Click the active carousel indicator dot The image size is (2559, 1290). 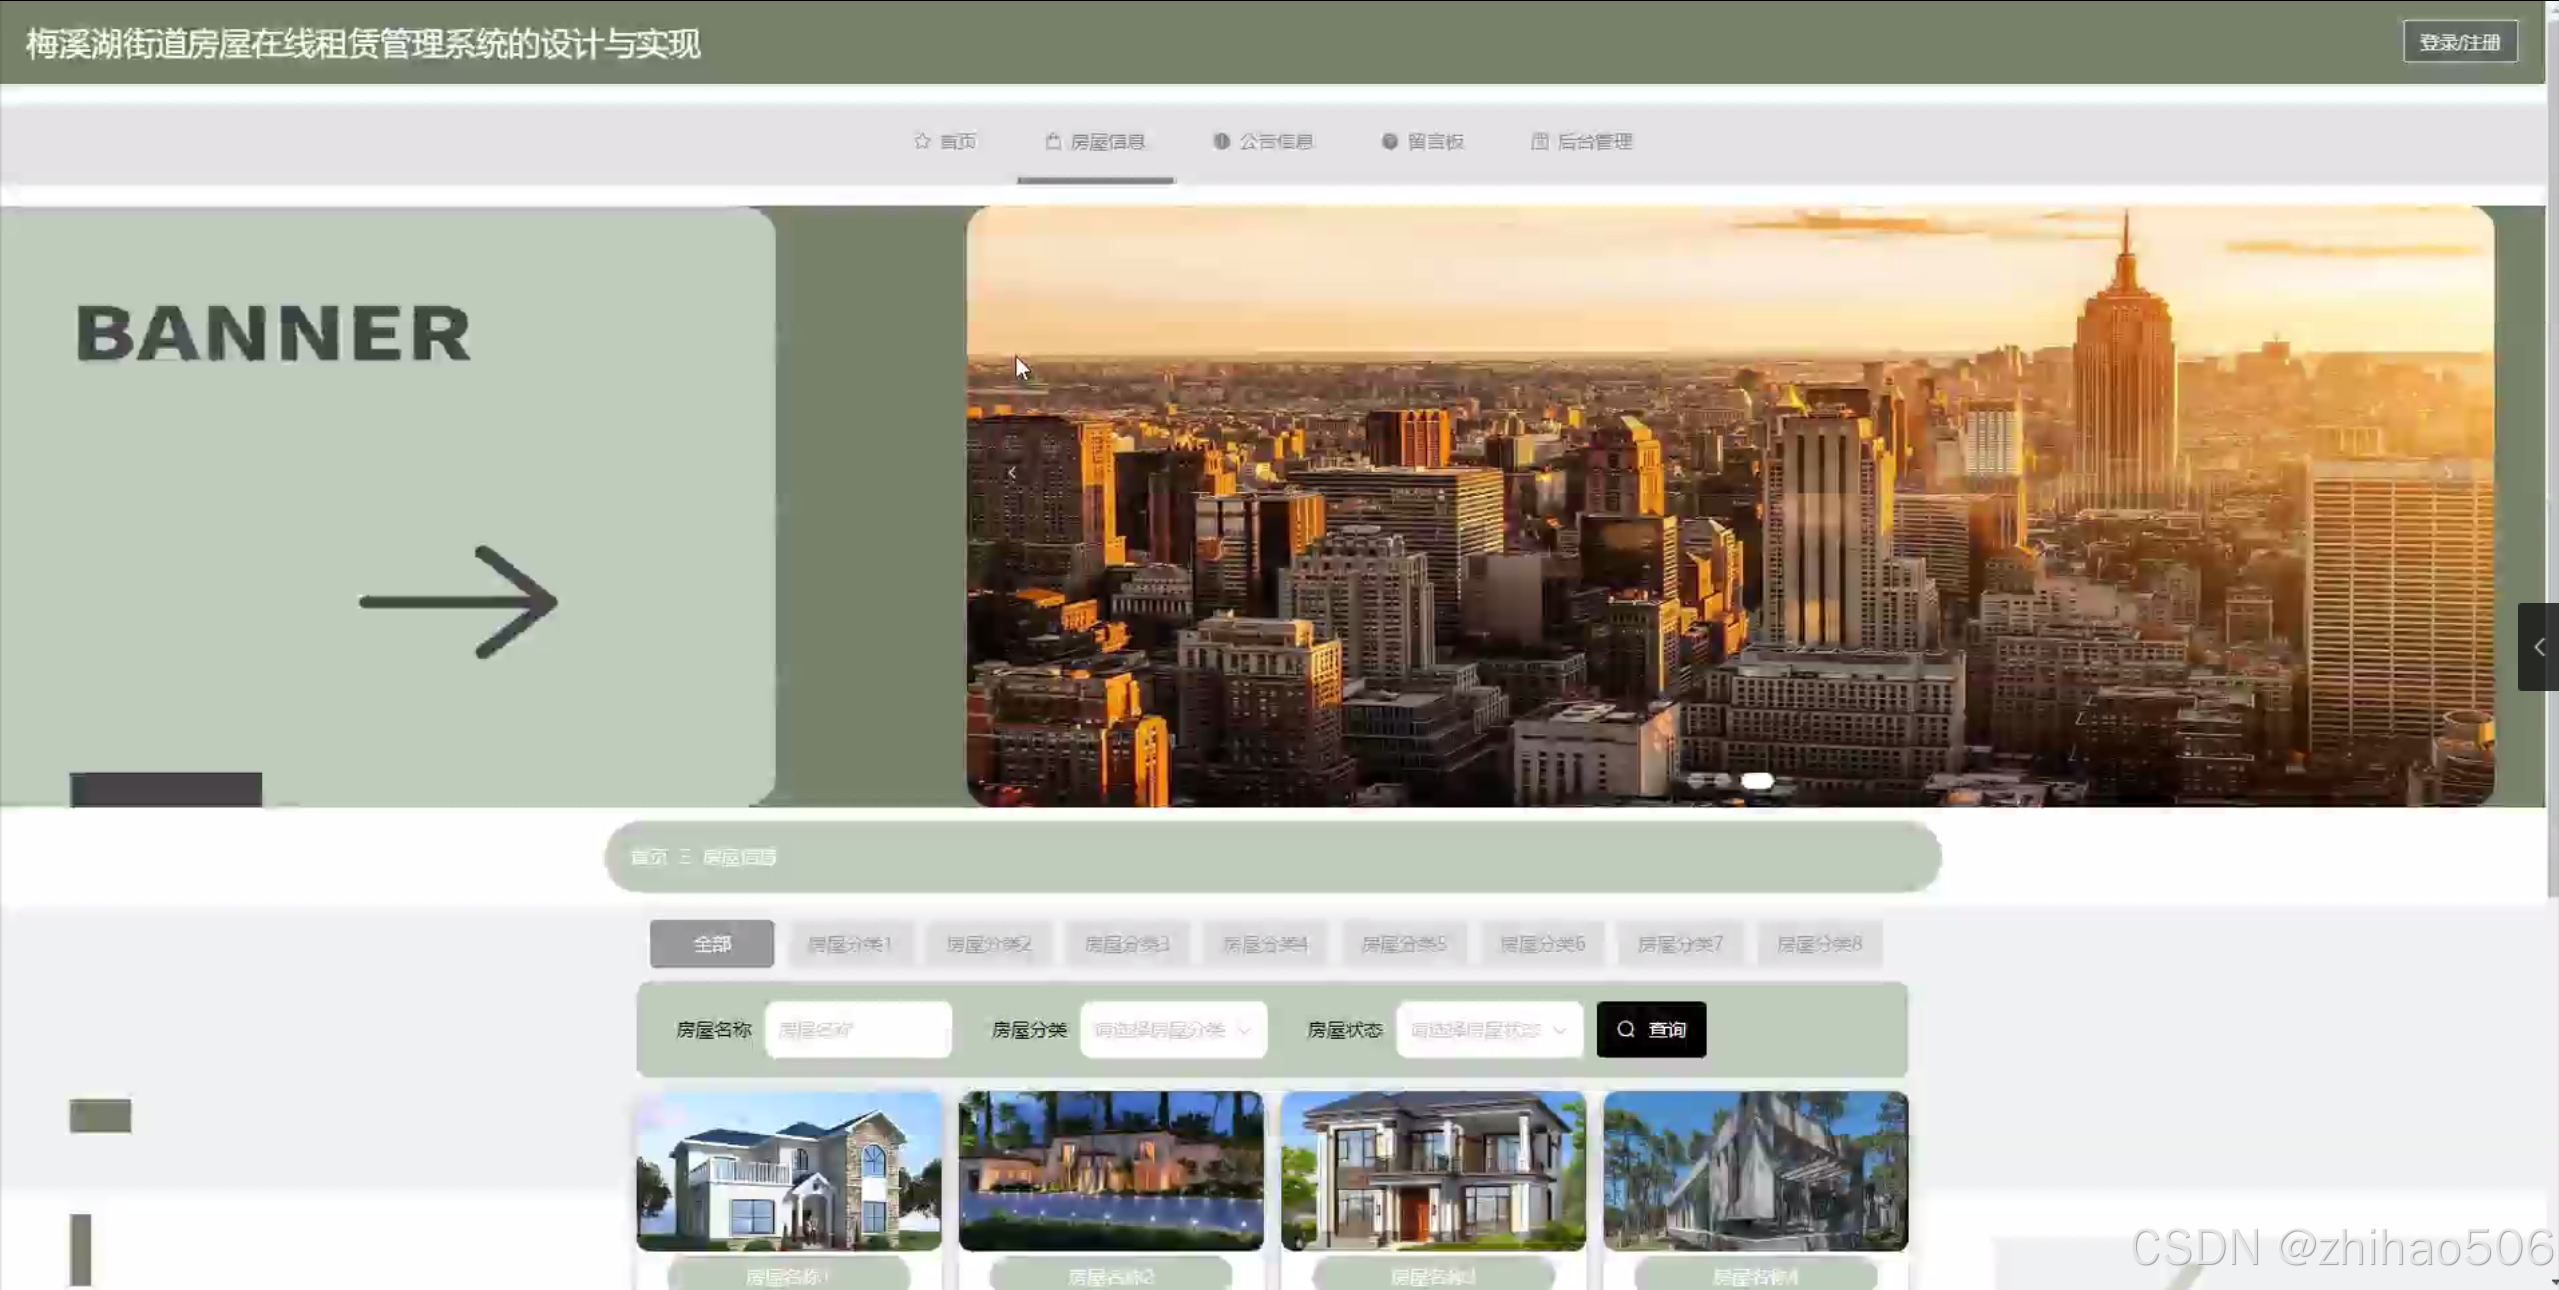[x=1757, y=780]
